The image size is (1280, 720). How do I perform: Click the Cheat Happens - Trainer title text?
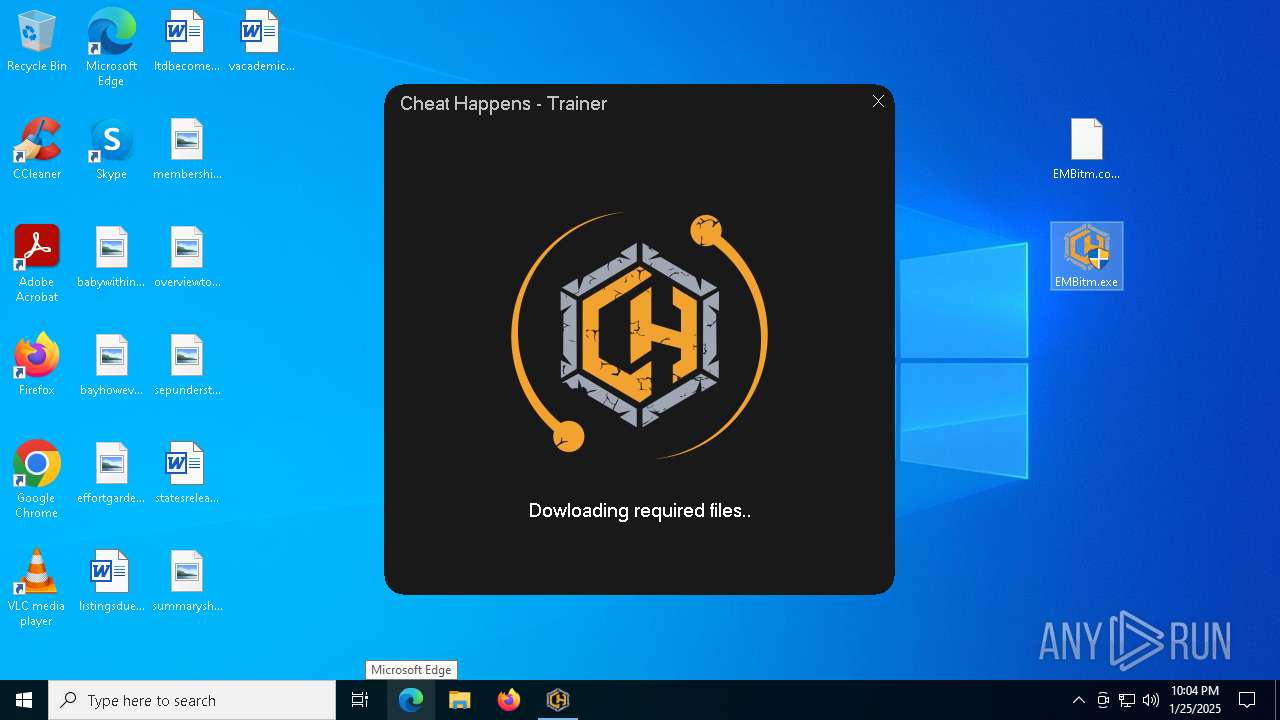click(503, 103)
